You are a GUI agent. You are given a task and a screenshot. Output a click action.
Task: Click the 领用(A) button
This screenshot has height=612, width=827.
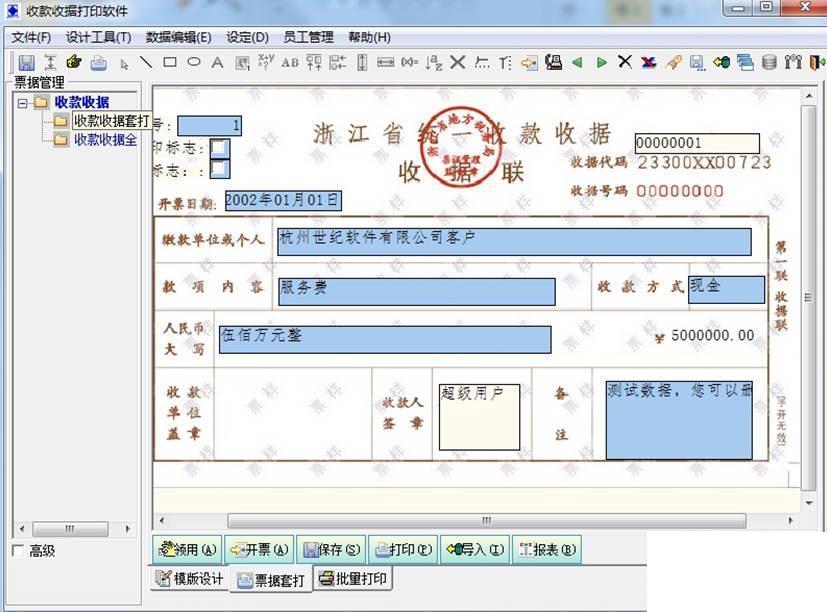(x=187, y=550)
